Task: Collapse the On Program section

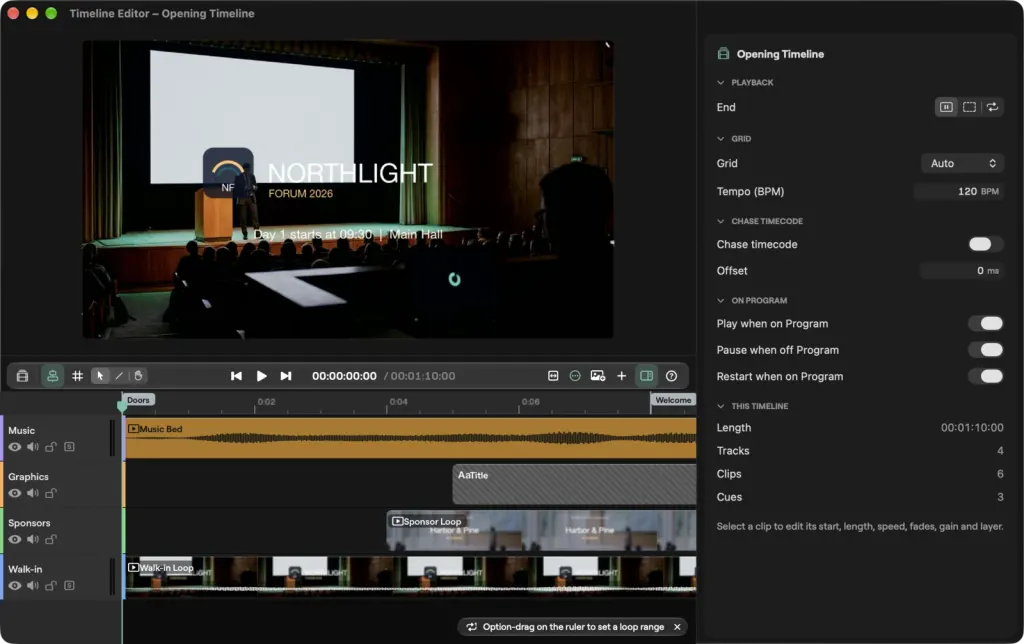Action: pos(752,300)
